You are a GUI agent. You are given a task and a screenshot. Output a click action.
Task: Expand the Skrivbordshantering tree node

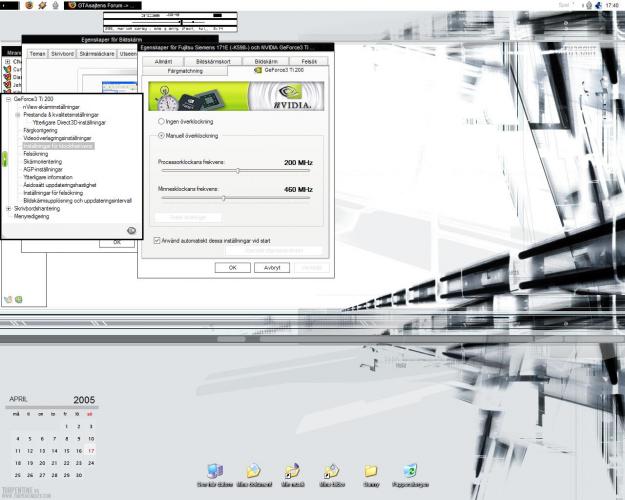(9, 209)
